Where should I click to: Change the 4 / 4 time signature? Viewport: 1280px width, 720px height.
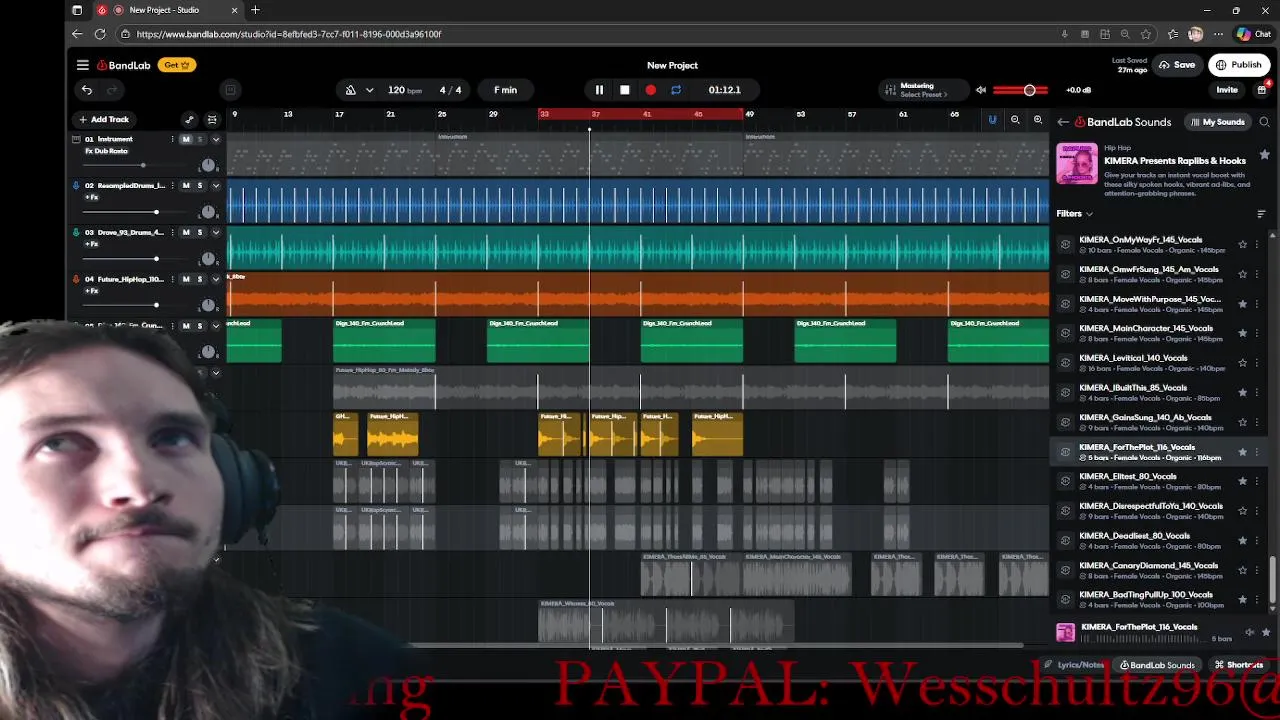coord(451,90)
